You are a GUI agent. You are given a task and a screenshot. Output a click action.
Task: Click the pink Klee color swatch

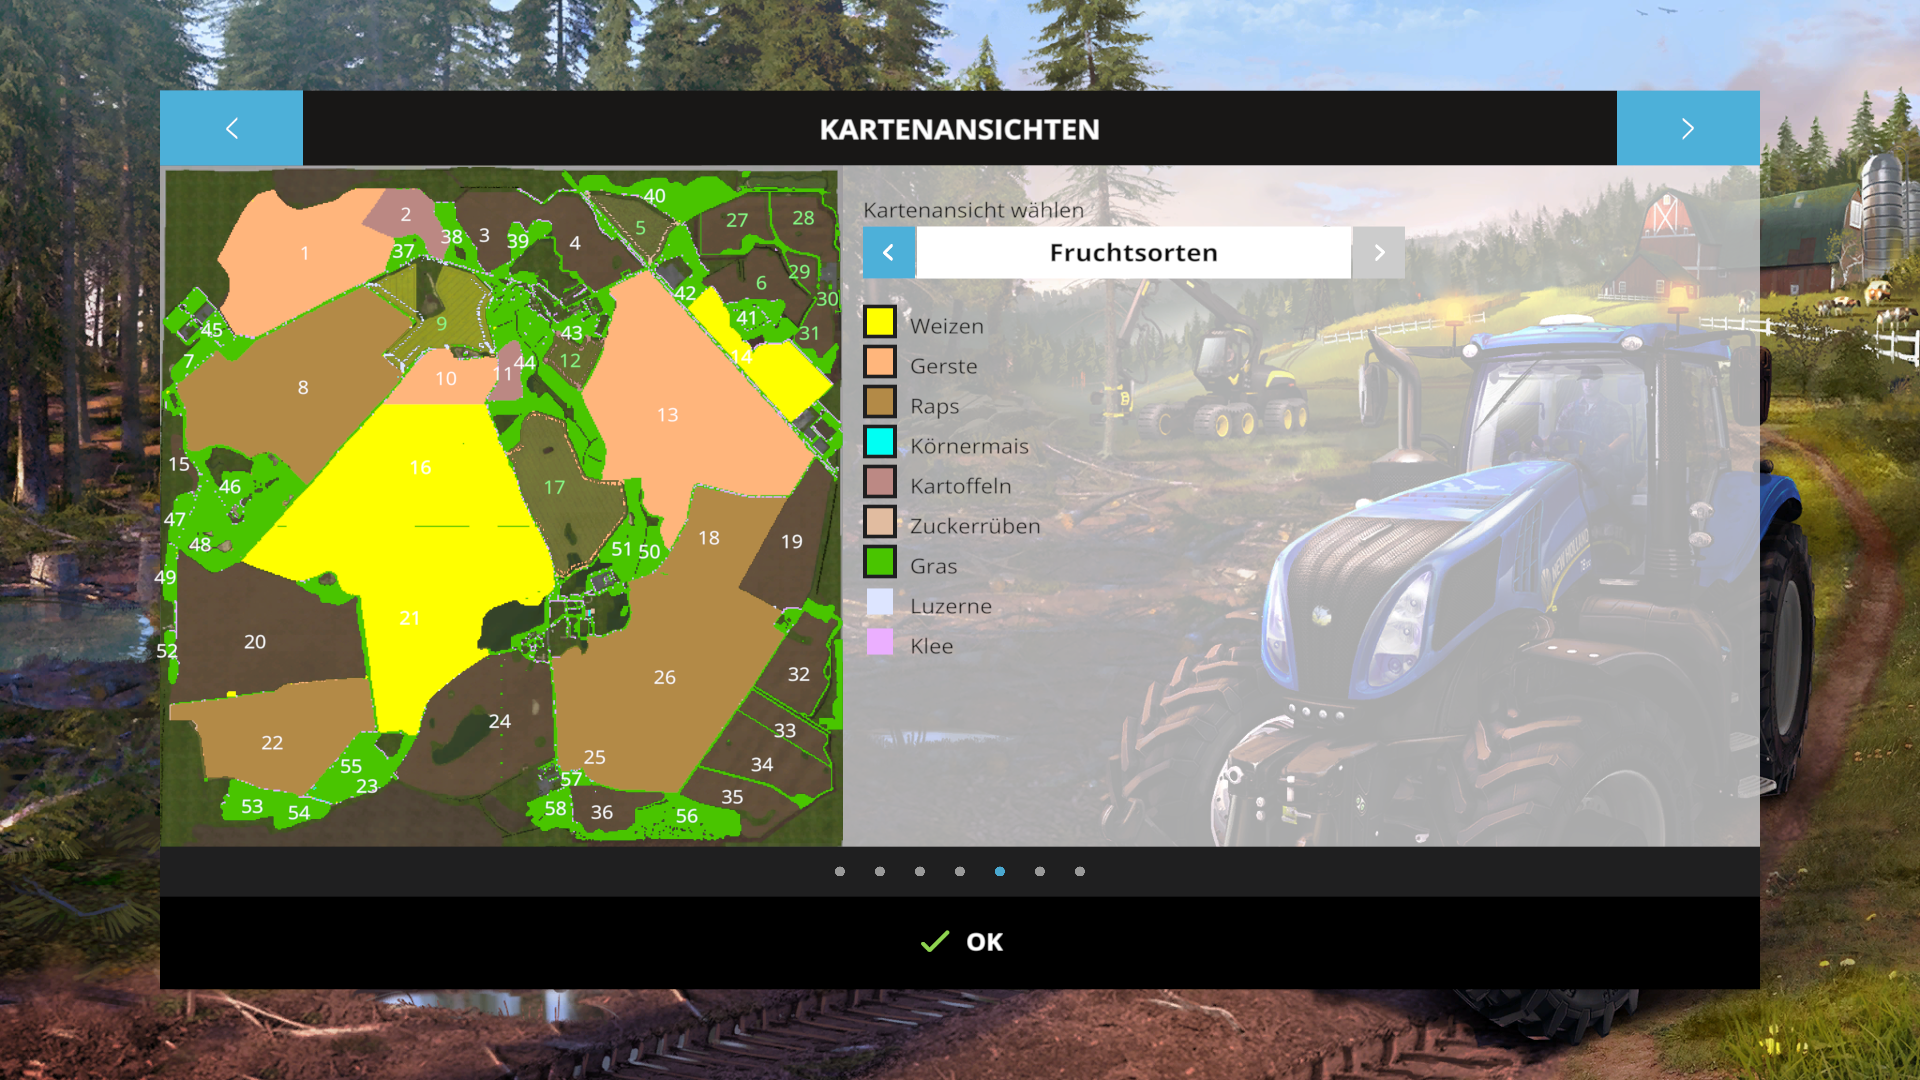(880, 642)
